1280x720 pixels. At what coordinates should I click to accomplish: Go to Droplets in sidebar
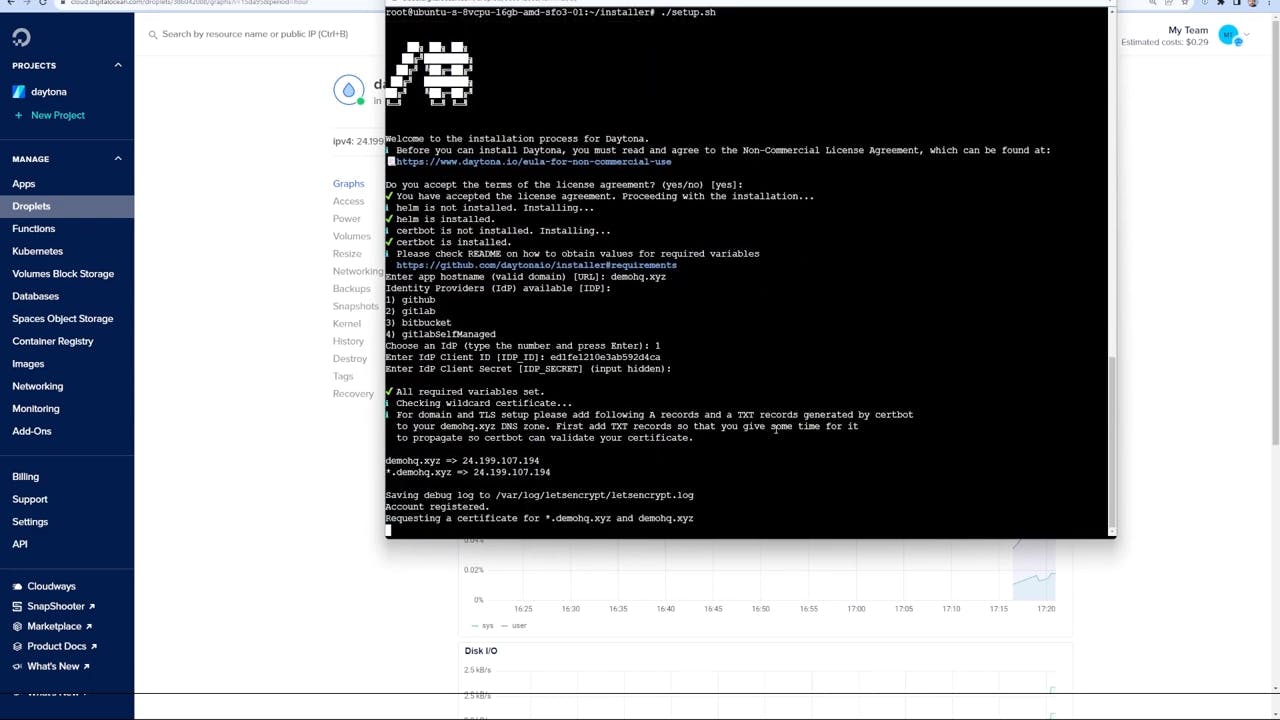pos(31,206)
